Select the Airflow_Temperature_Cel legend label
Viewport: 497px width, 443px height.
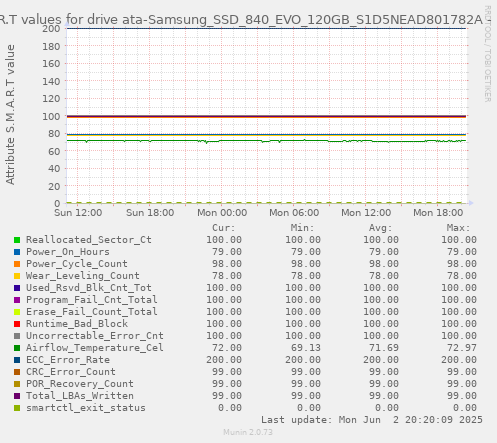(95, 348)
